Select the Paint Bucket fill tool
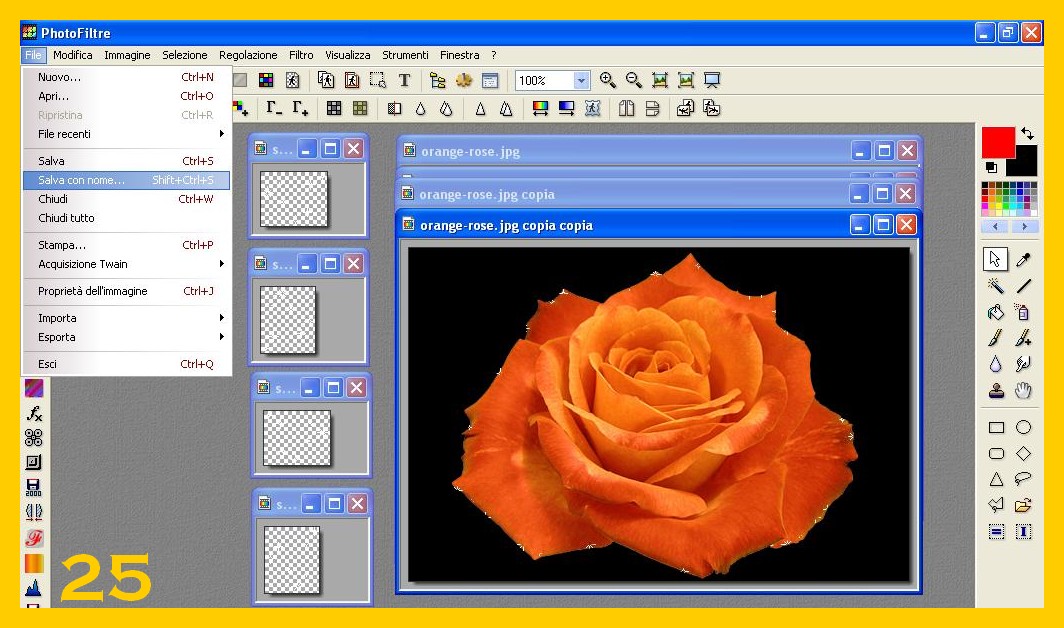The image size is (1064, 628). (996, 313)
